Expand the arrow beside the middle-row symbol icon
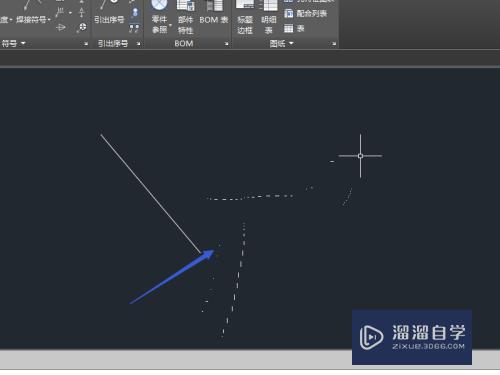The image size is (500, 375). click(x=70, y=13)
